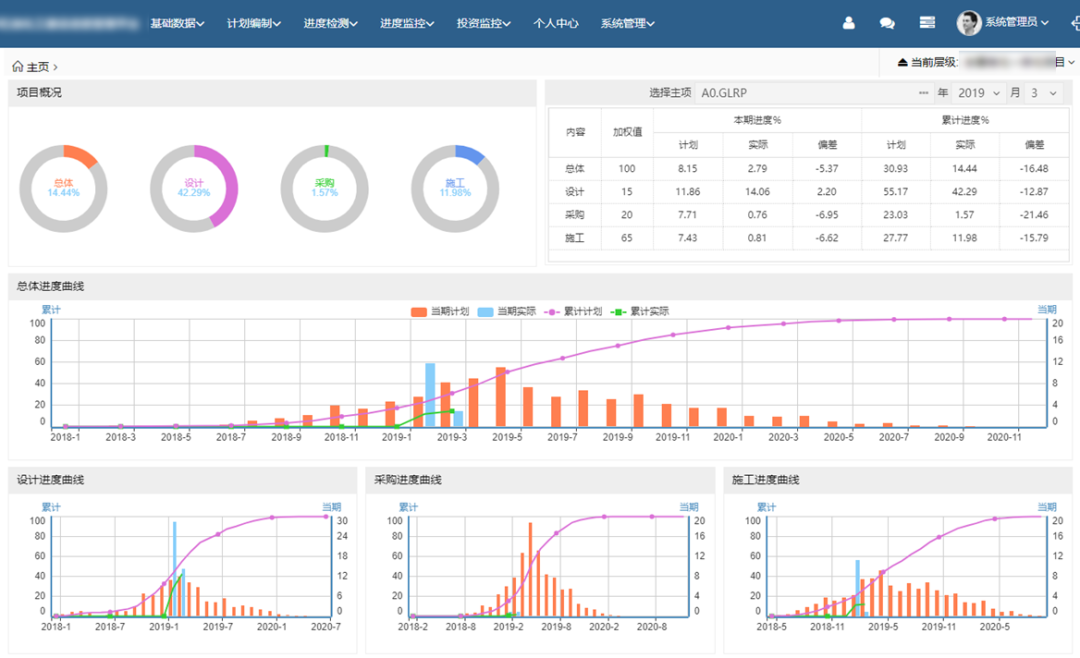Expand the 系统管理员 account dropdown
Viewport: 1080px width, 658px height.
pos(1017,22)
